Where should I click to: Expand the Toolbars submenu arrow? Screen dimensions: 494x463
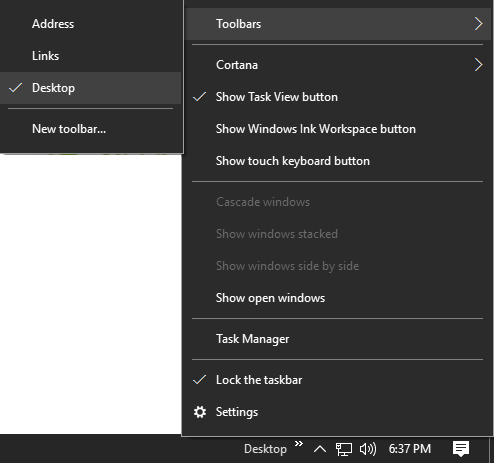[x=478, y=24]
